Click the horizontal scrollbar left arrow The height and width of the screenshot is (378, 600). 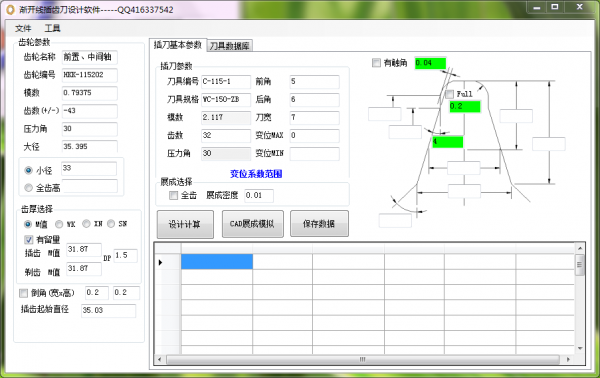tap(160, 359)
